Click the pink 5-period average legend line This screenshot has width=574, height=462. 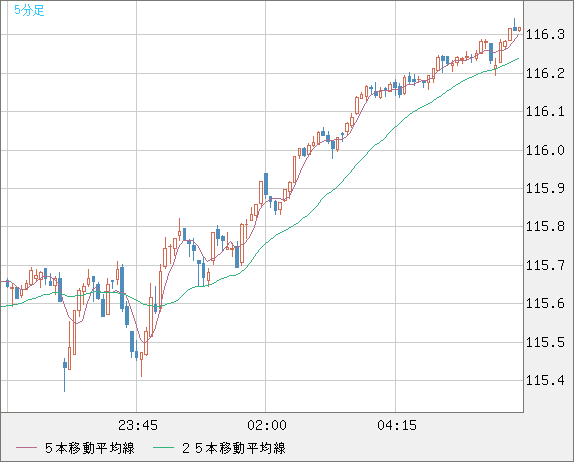[x=26, y=448]
